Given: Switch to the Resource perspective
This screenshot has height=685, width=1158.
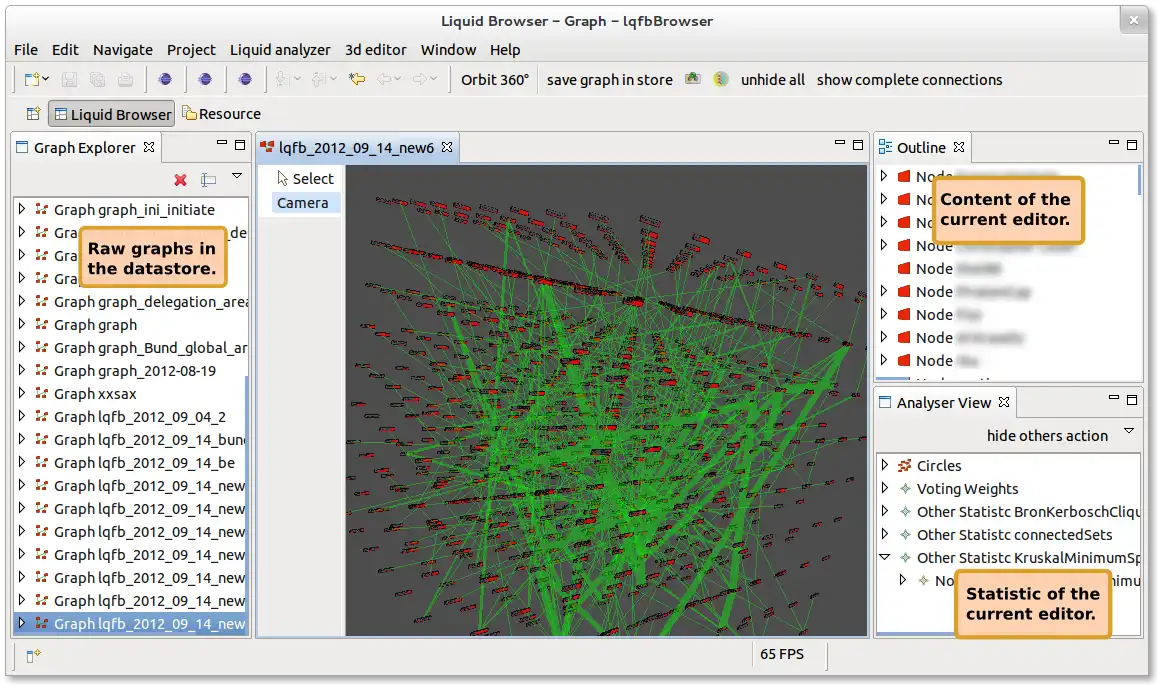Looking at the screenshot, I should 222,114.
